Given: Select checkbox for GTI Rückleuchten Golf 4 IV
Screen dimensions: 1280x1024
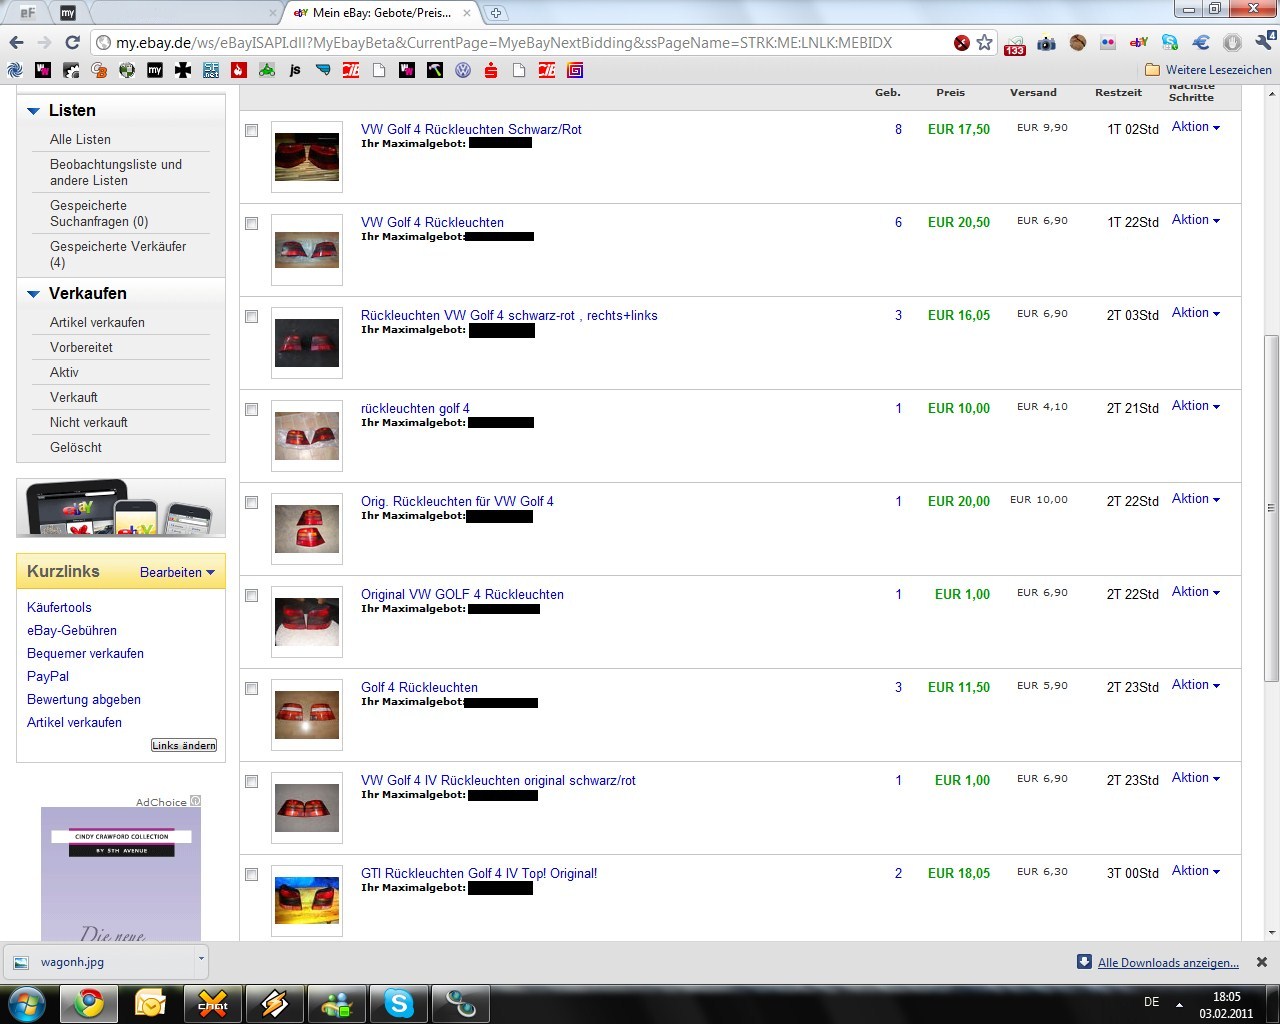Looking at the screenshot, I should [251, 875].
